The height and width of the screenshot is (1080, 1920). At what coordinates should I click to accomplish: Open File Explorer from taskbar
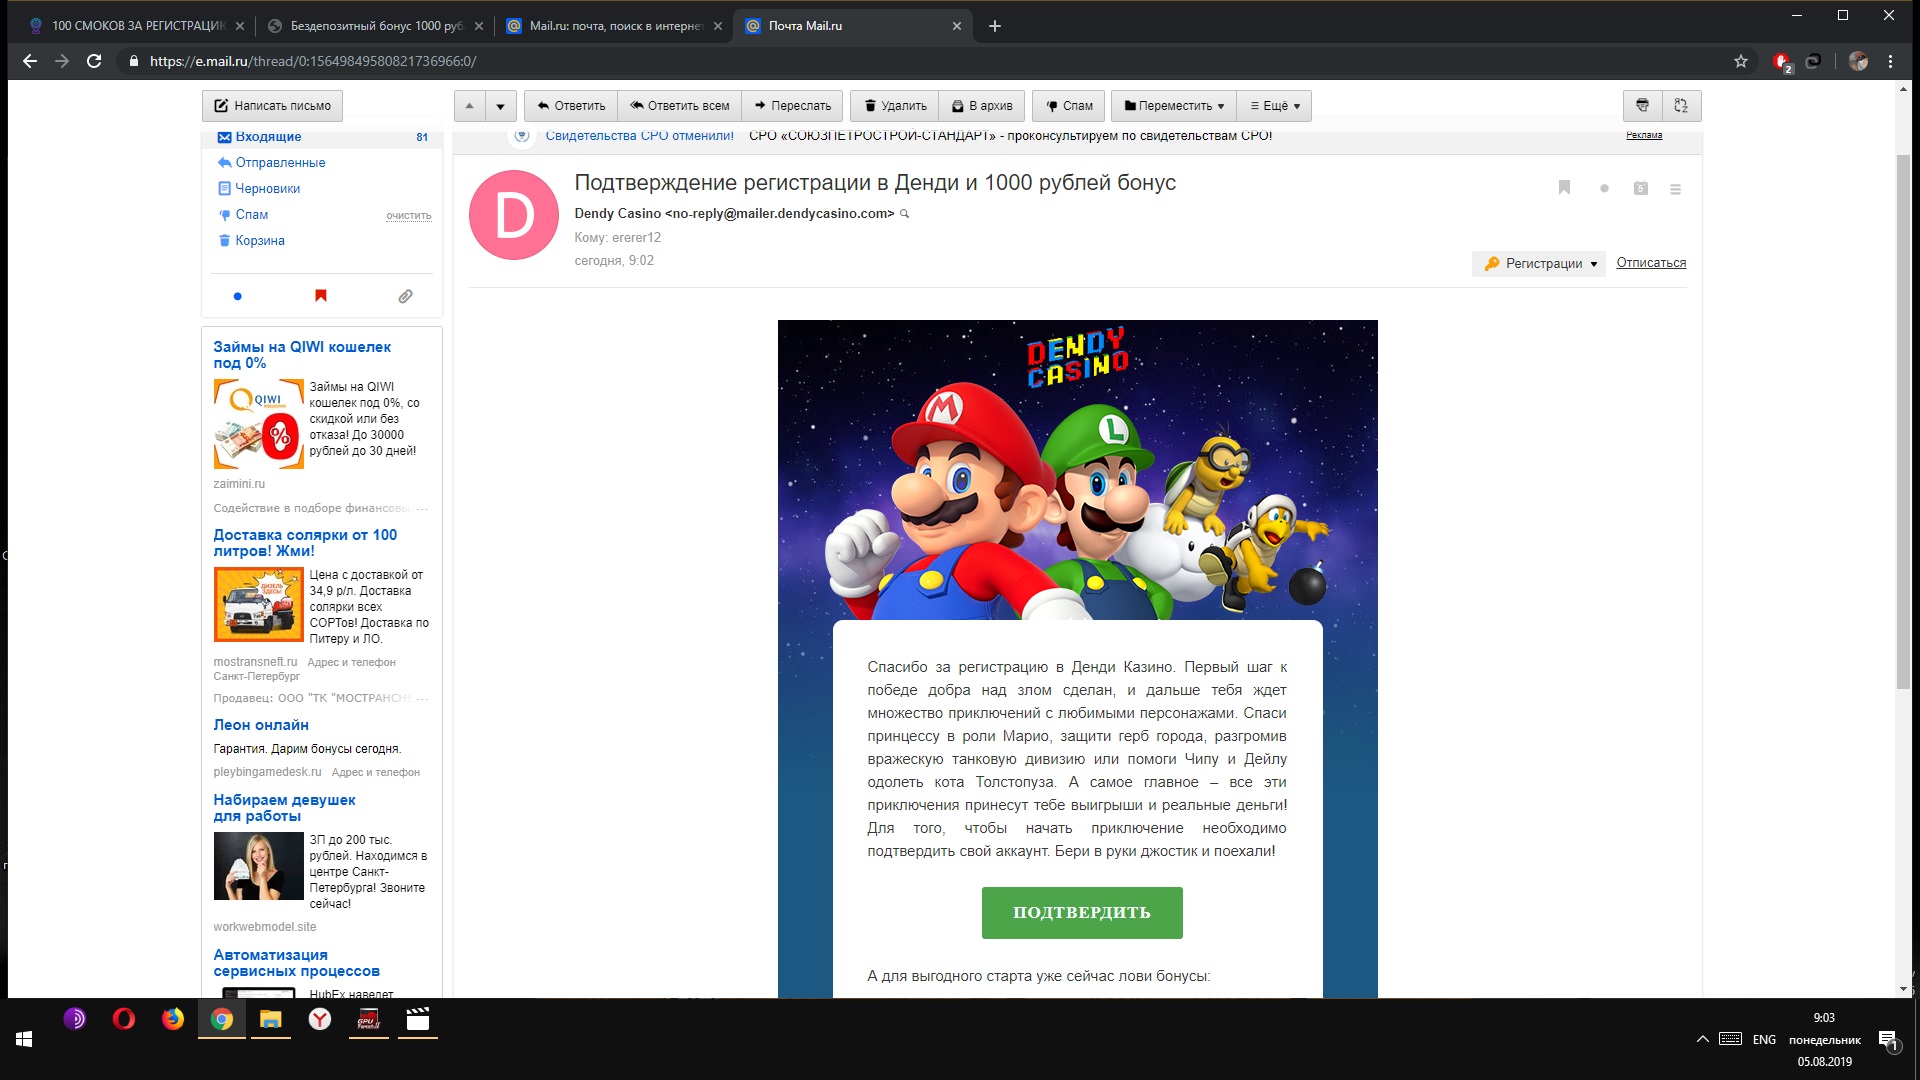coord(271,1019)
